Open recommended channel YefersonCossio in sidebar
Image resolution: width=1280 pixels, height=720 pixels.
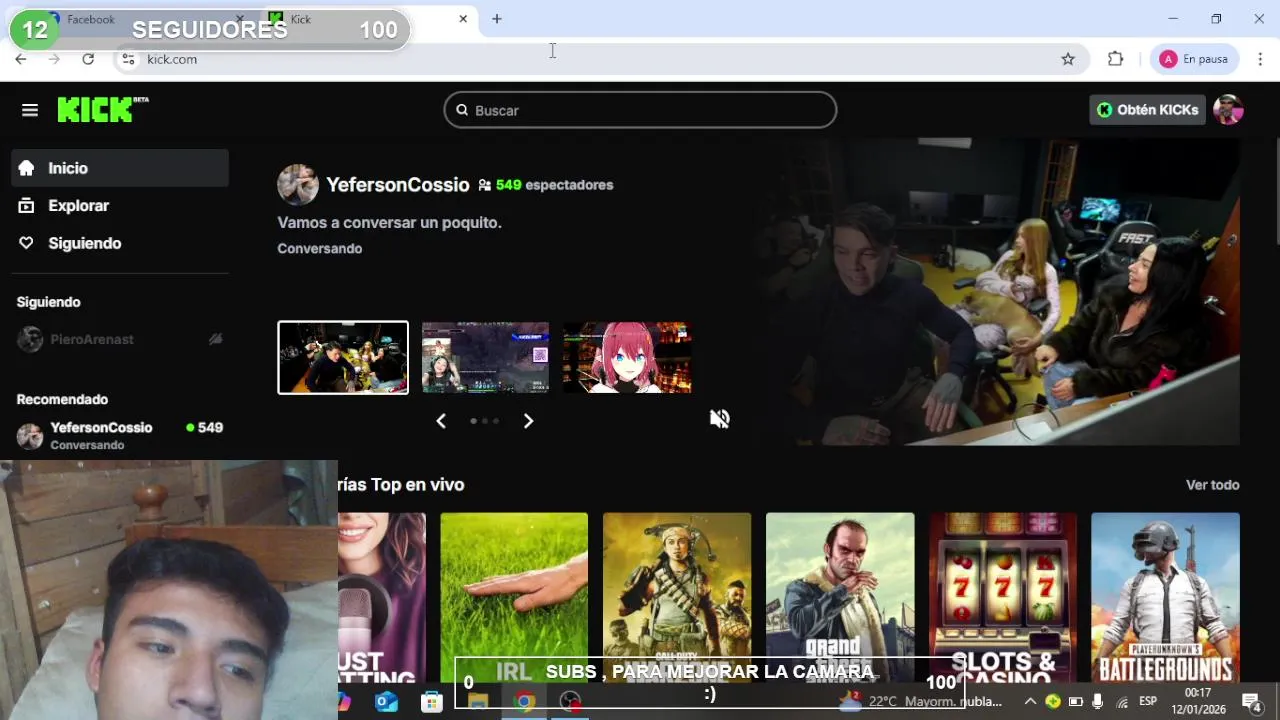coord(120,435)
